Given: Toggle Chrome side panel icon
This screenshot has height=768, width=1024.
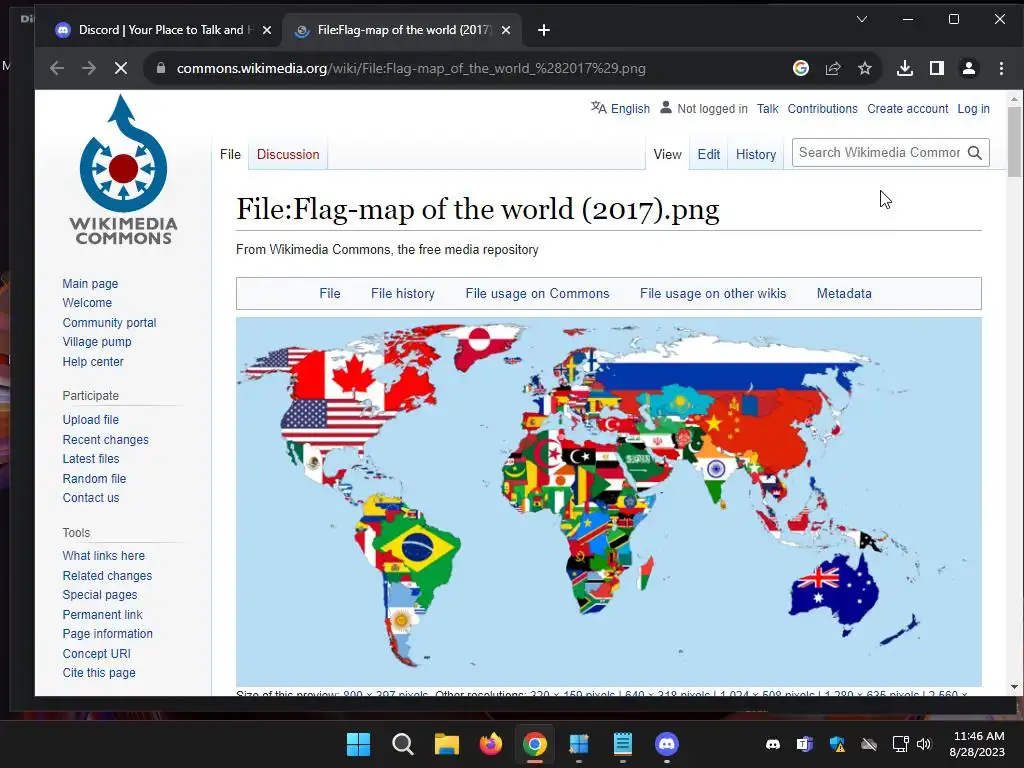Looking at the screenshot, I should [936, 68].
